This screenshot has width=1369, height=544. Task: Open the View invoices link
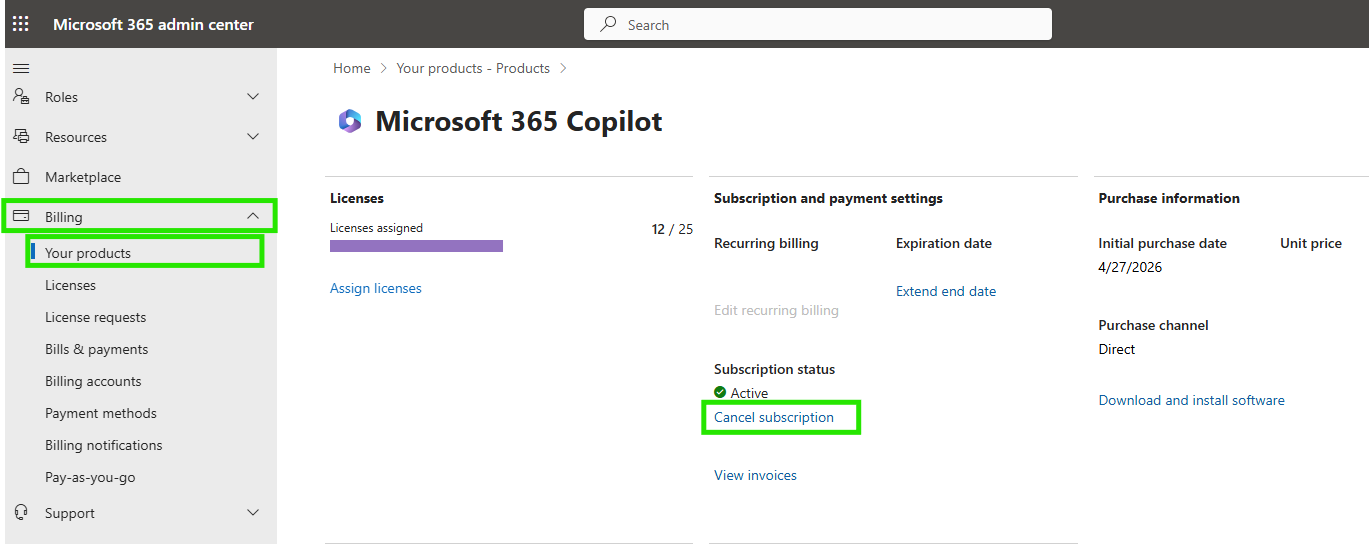(x=755, y=475)
